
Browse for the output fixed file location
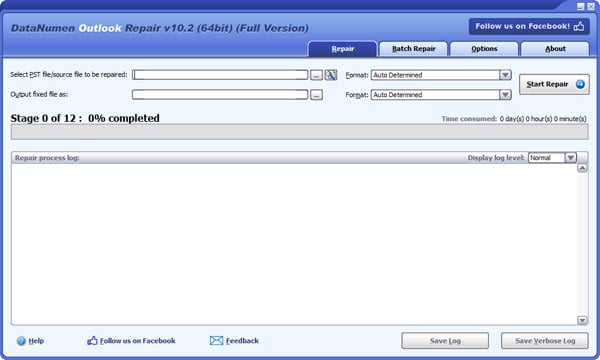pos(316,95)
